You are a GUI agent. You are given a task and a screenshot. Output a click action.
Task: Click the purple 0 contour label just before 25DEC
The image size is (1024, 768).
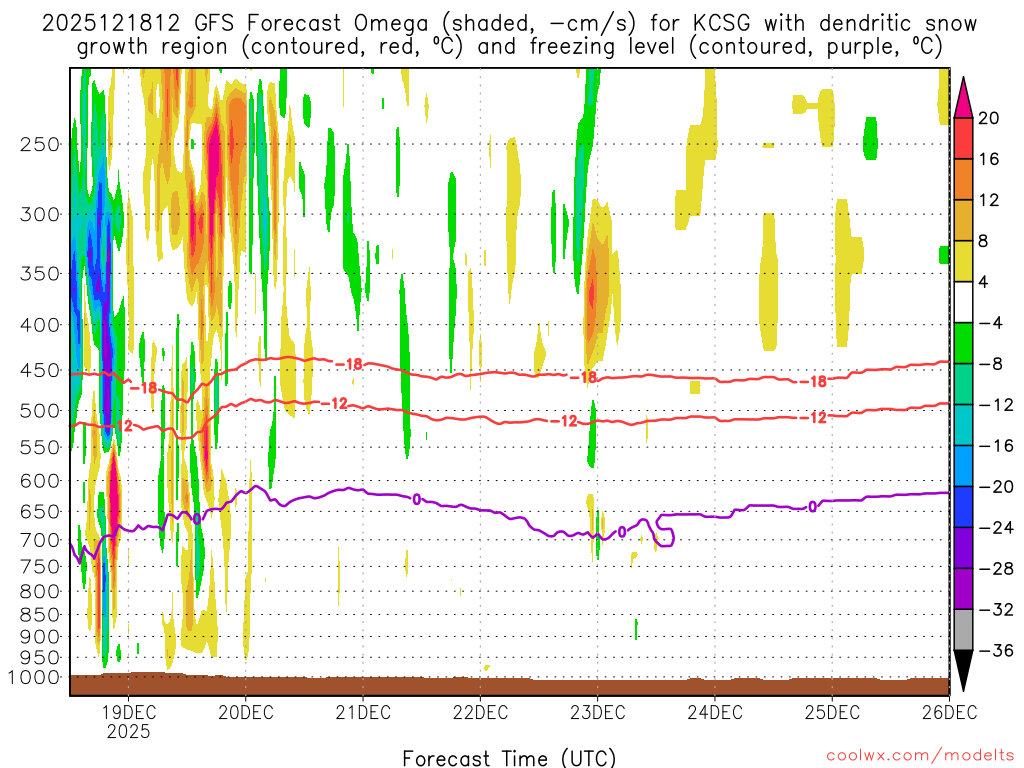pyautogui.click(x=812, y=507)
